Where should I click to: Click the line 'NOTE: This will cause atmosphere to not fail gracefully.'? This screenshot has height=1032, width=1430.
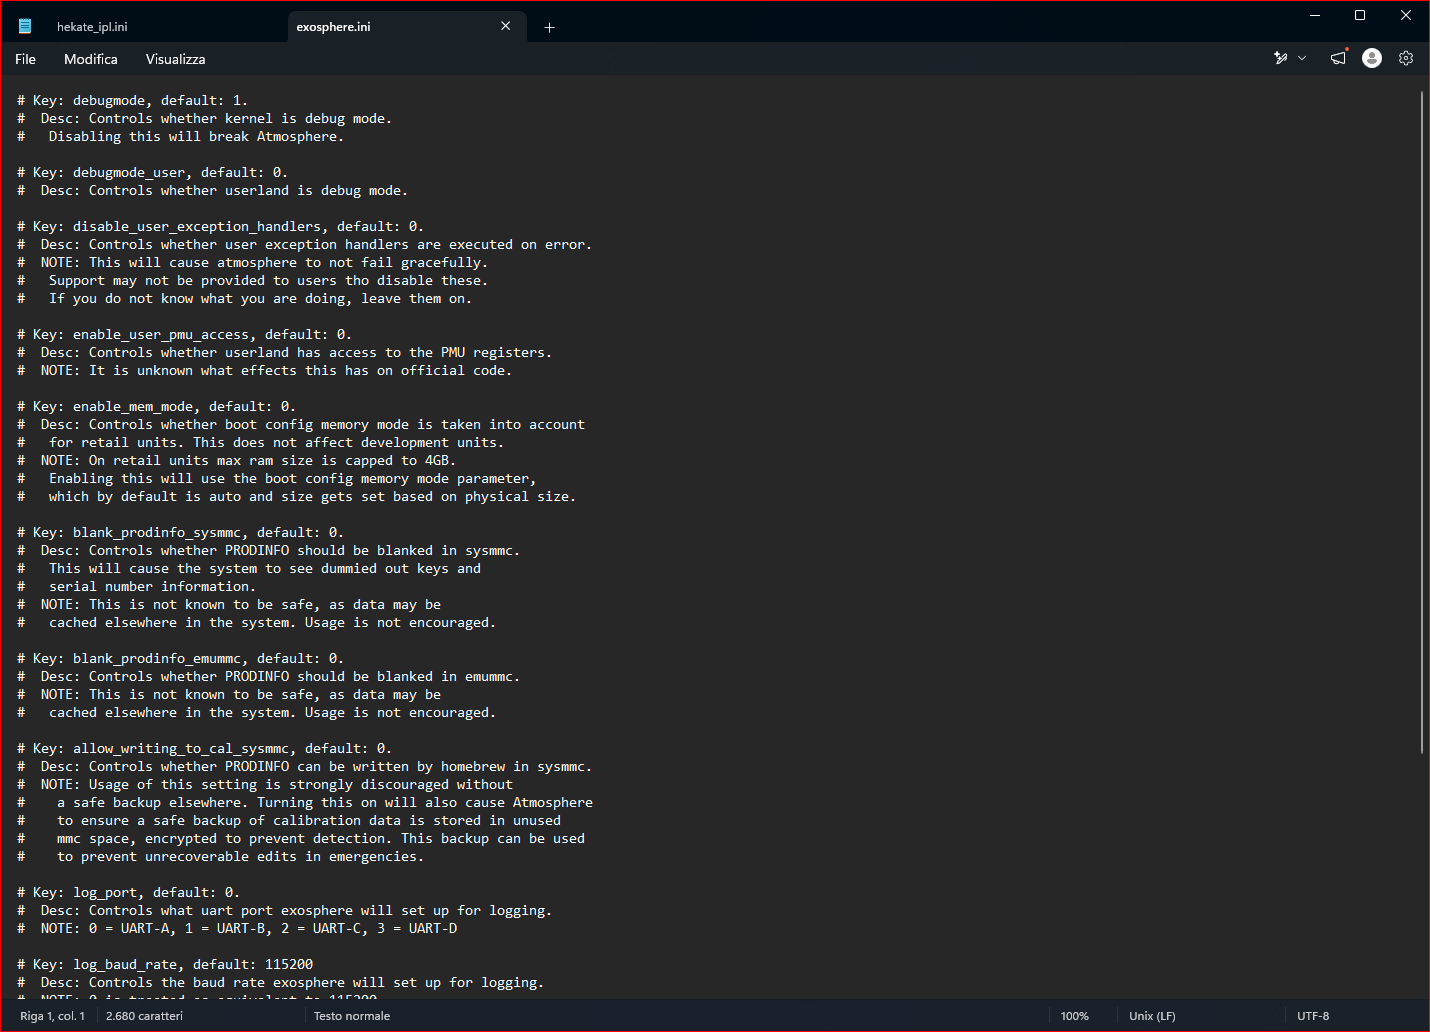coord(252,263)
